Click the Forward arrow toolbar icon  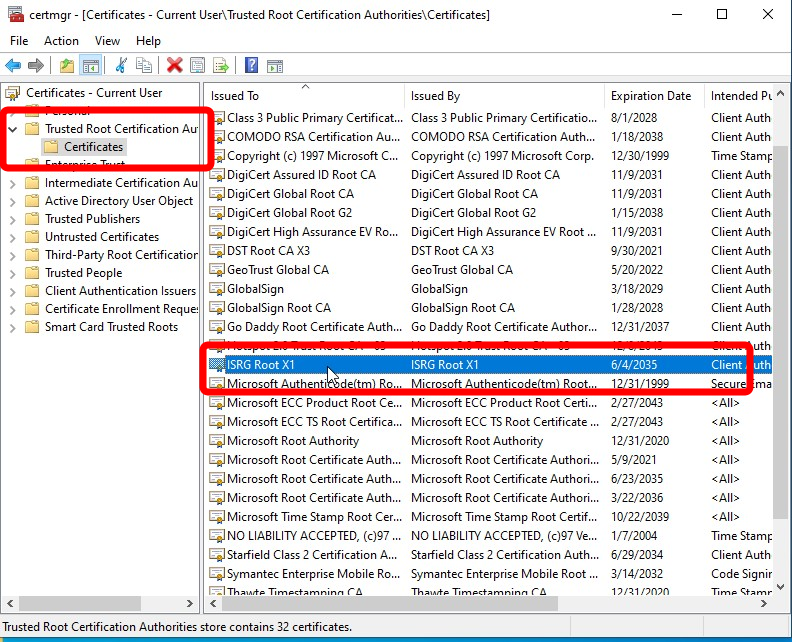click(x=36, y=65)
